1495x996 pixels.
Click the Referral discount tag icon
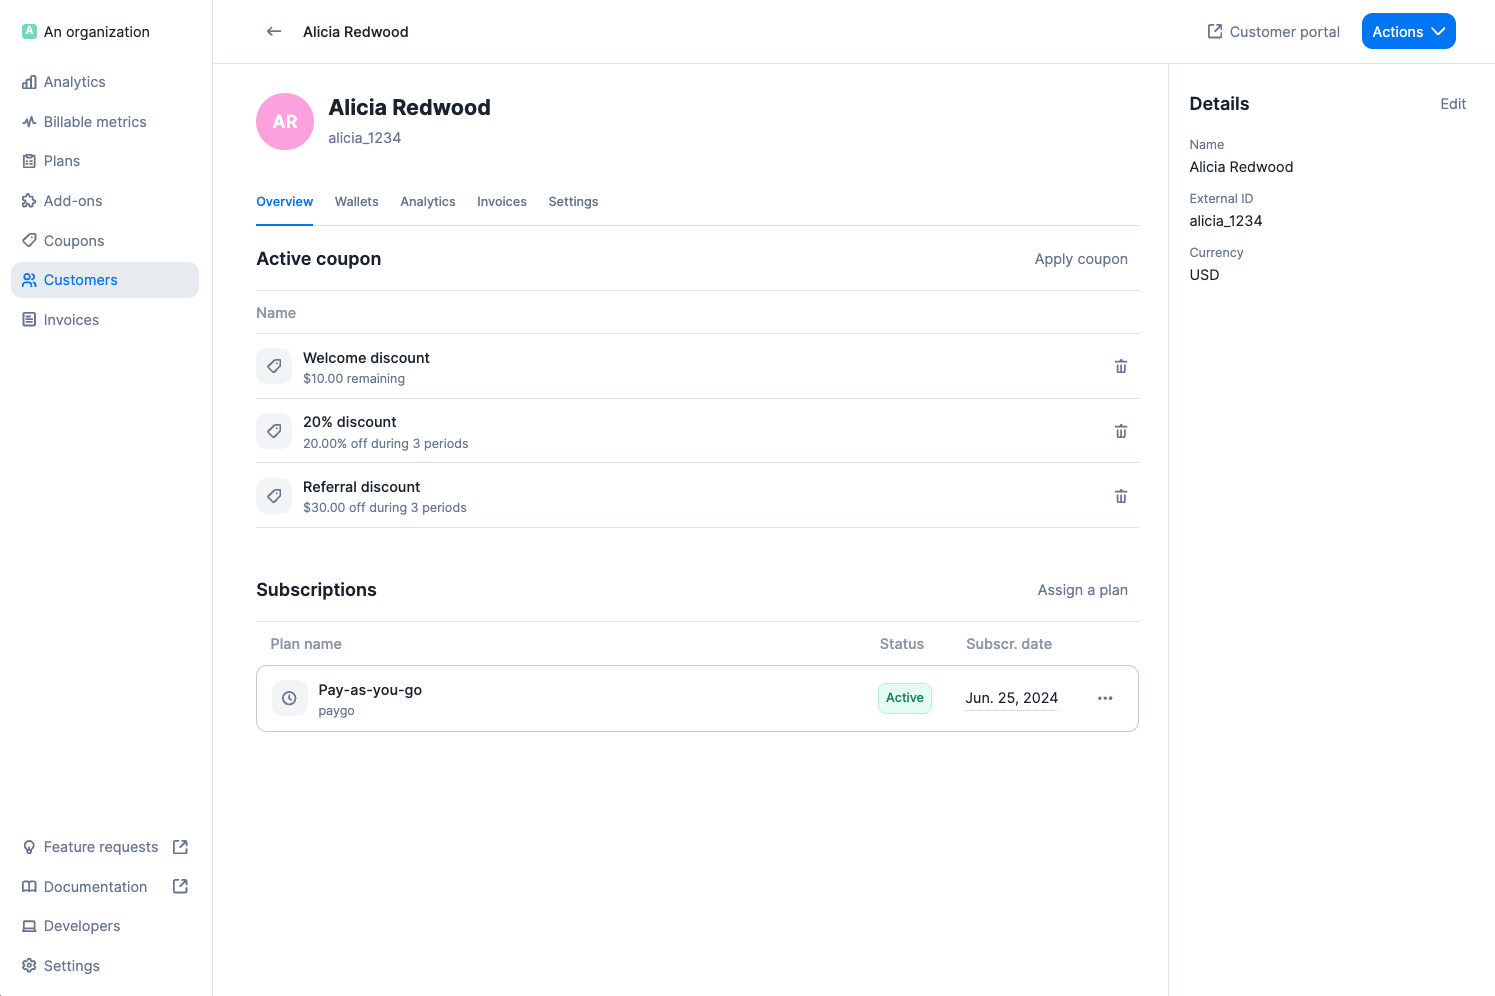(x=274, y=496)
